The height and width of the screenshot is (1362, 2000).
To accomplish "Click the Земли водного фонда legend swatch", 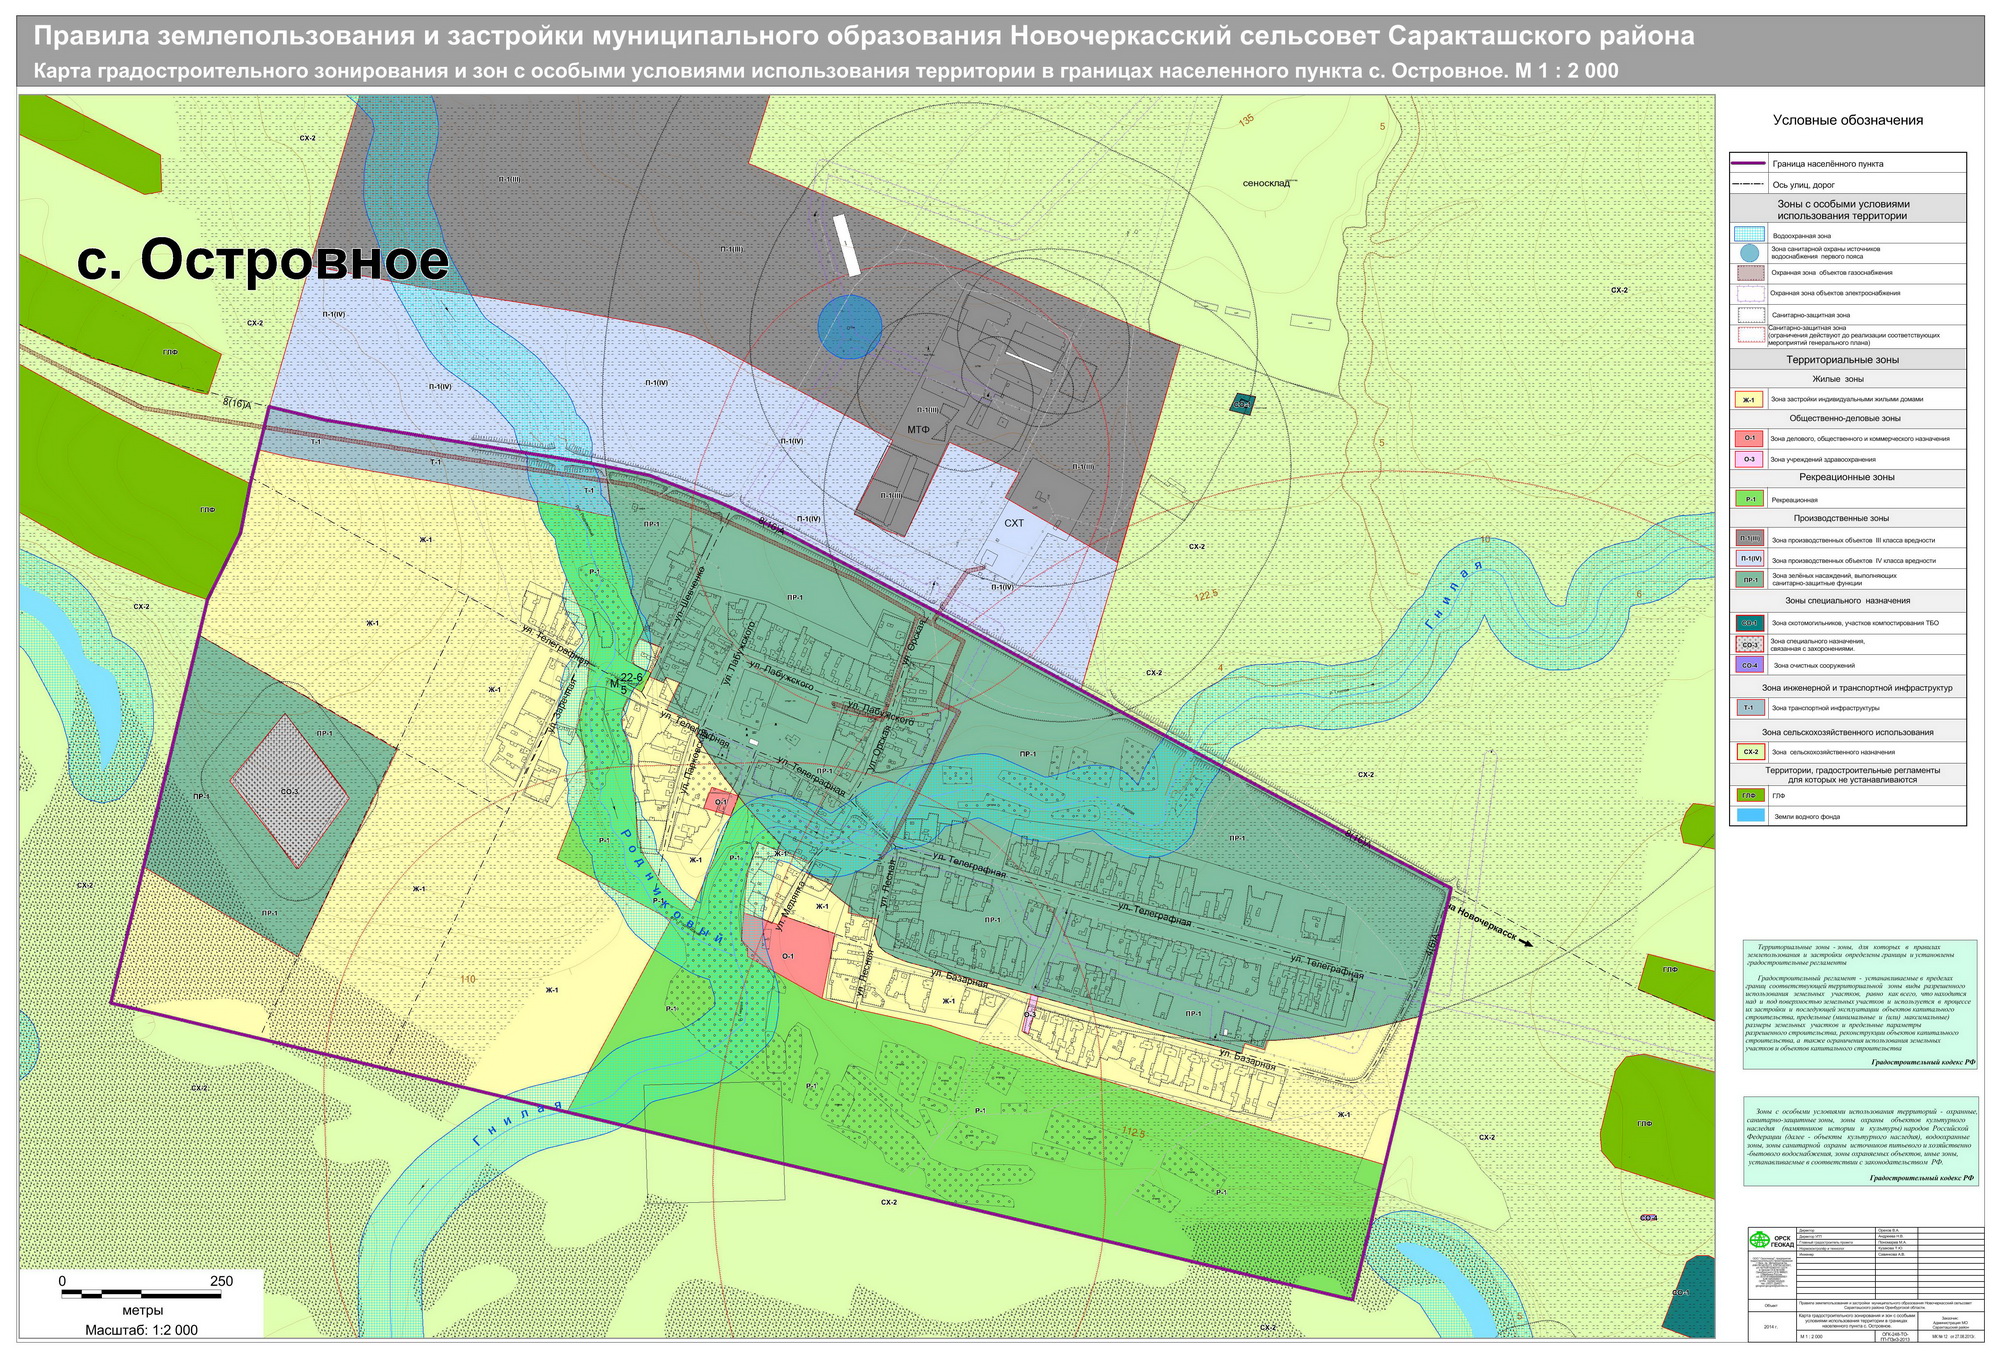I will coord(1751,815).
